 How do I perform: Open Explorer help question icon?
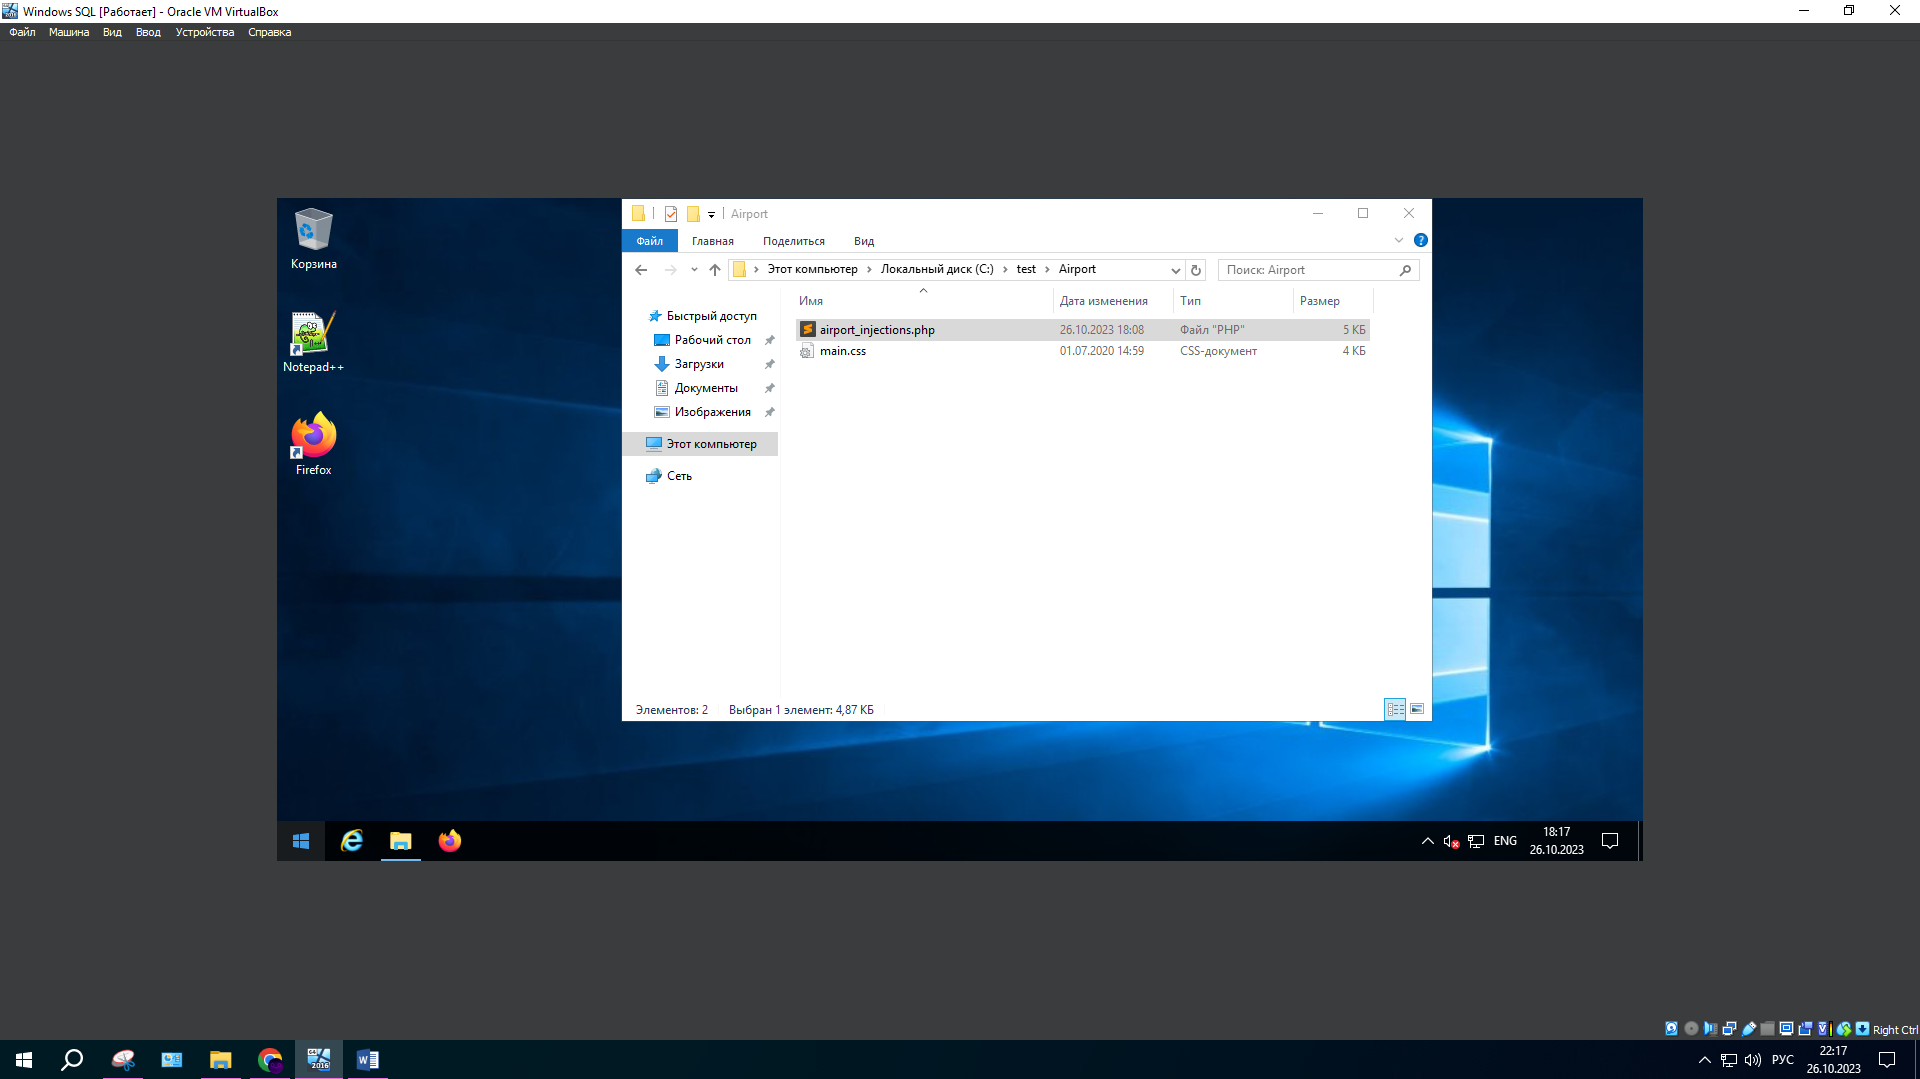[1421, 241]
